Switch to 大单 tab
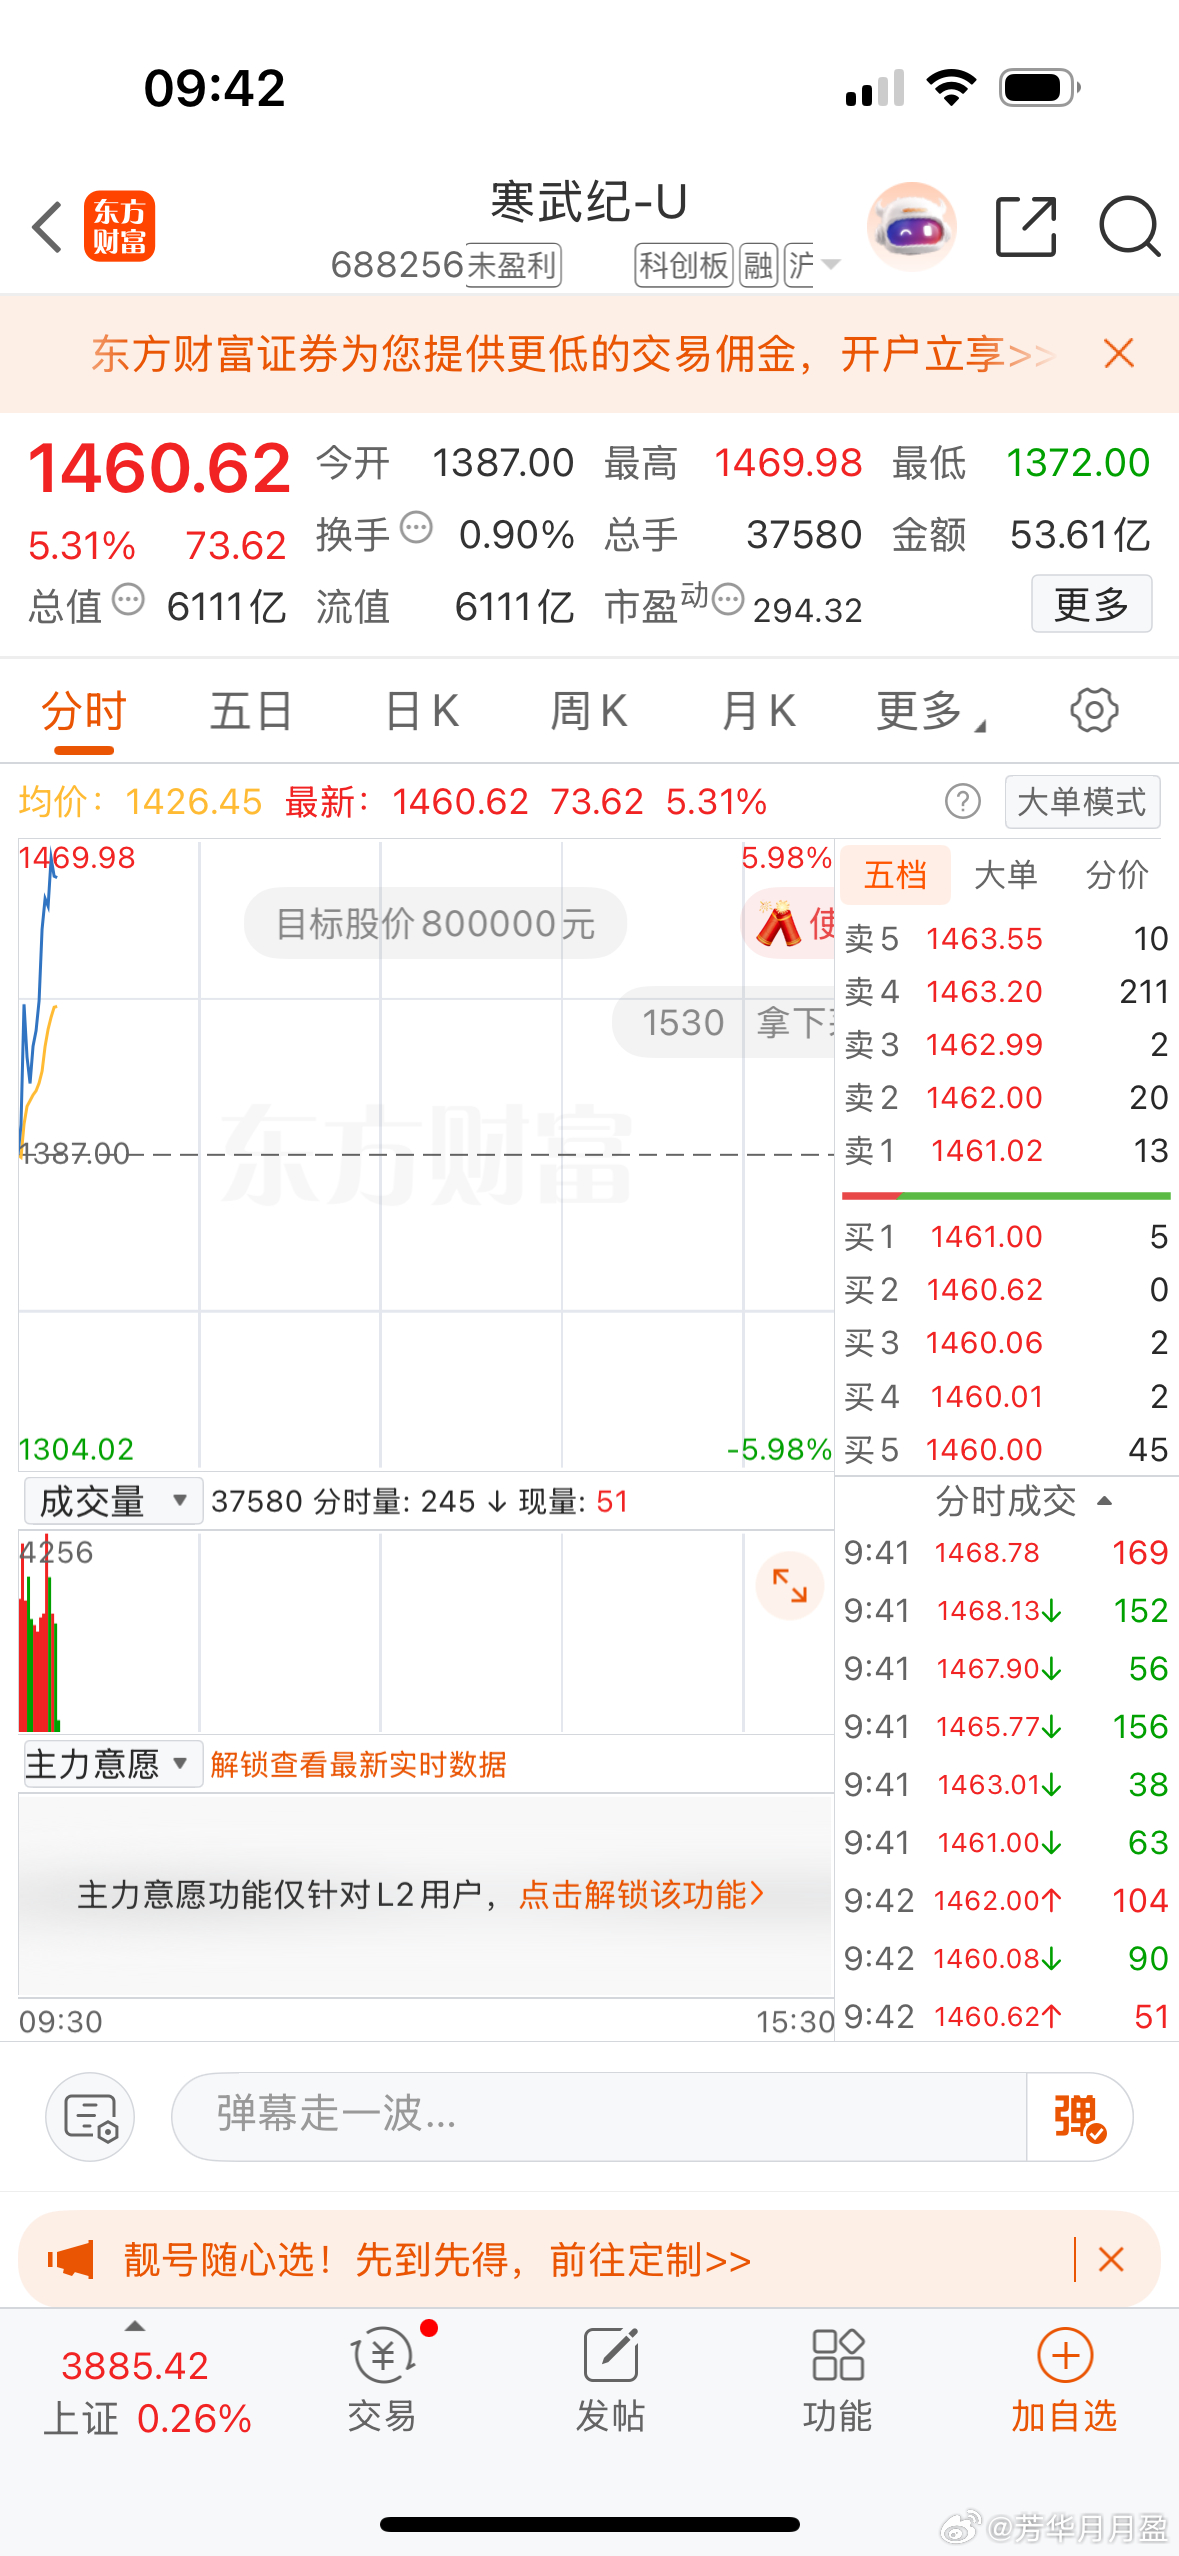Image resolution: width=1179 pixels, height=2556 pixels. 1005,875
